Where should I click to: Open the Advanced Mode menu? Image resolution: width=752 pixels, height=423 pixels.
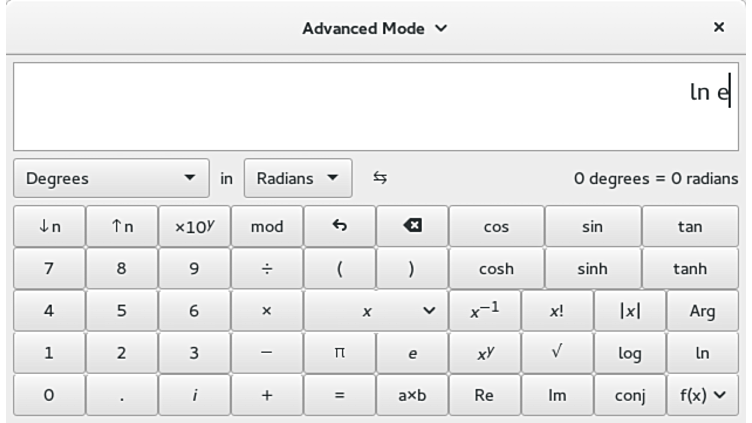click(x=375, y=28)
